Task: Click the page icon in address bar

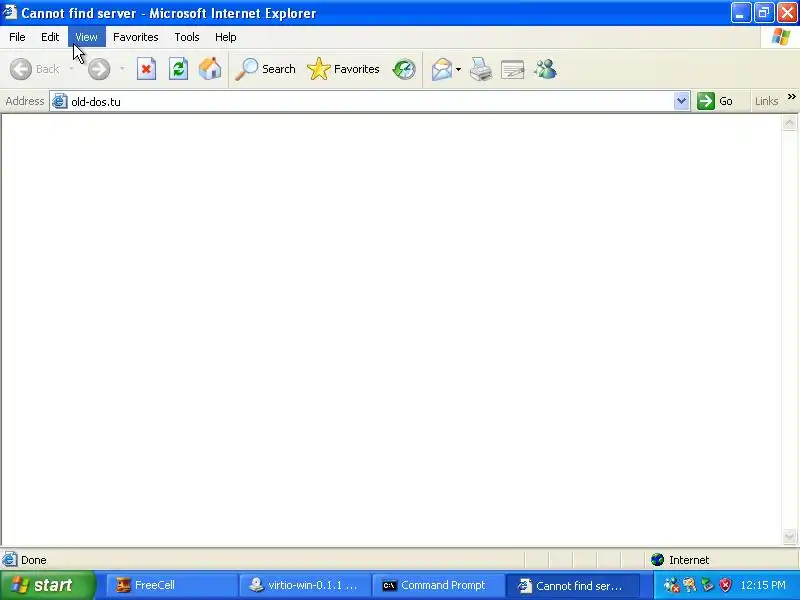Action: pyautogui.click(x=60, y=101)
